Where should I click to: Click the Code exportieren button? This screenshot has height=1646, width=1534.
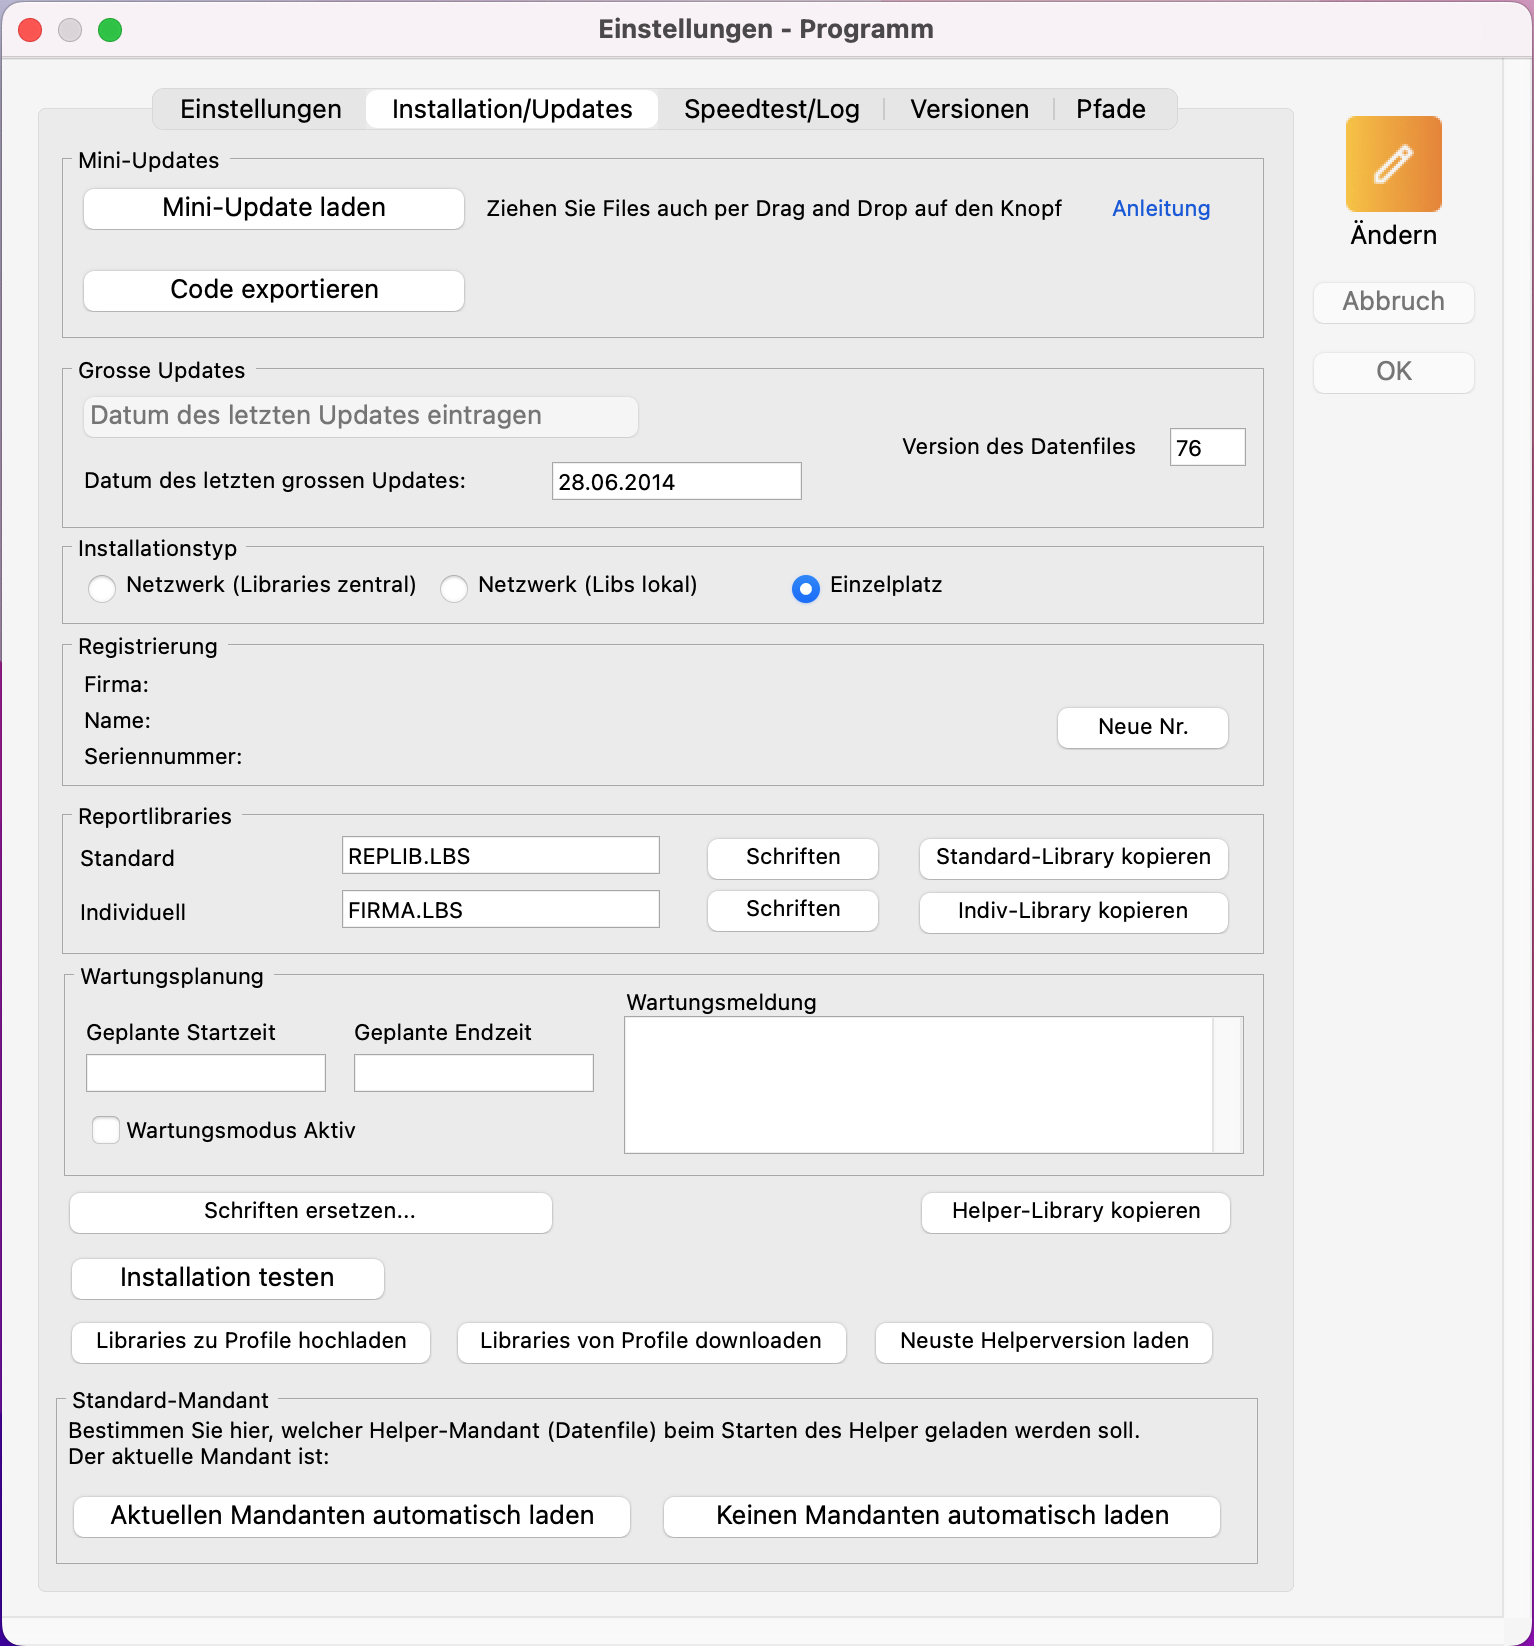(274, 290)
